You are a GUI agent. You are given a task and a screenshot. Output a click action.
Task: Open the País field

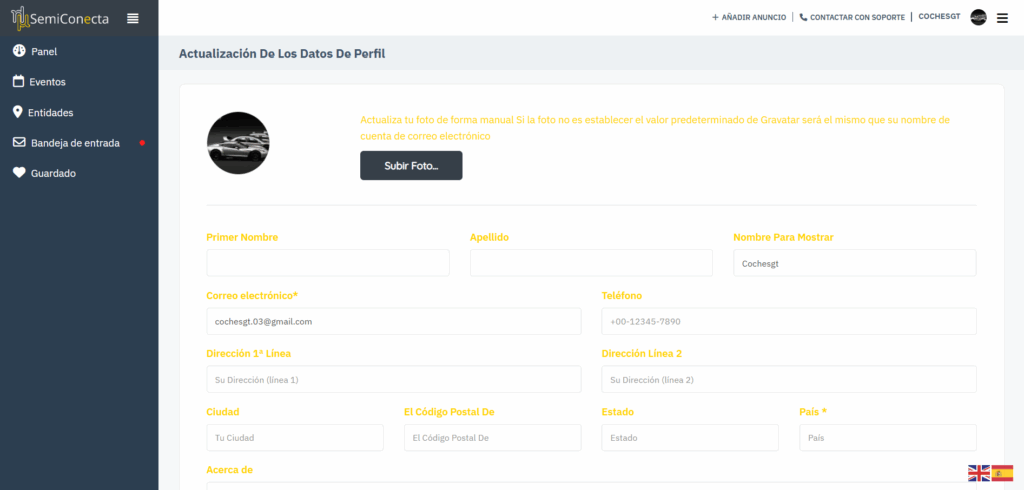(887, 438)
